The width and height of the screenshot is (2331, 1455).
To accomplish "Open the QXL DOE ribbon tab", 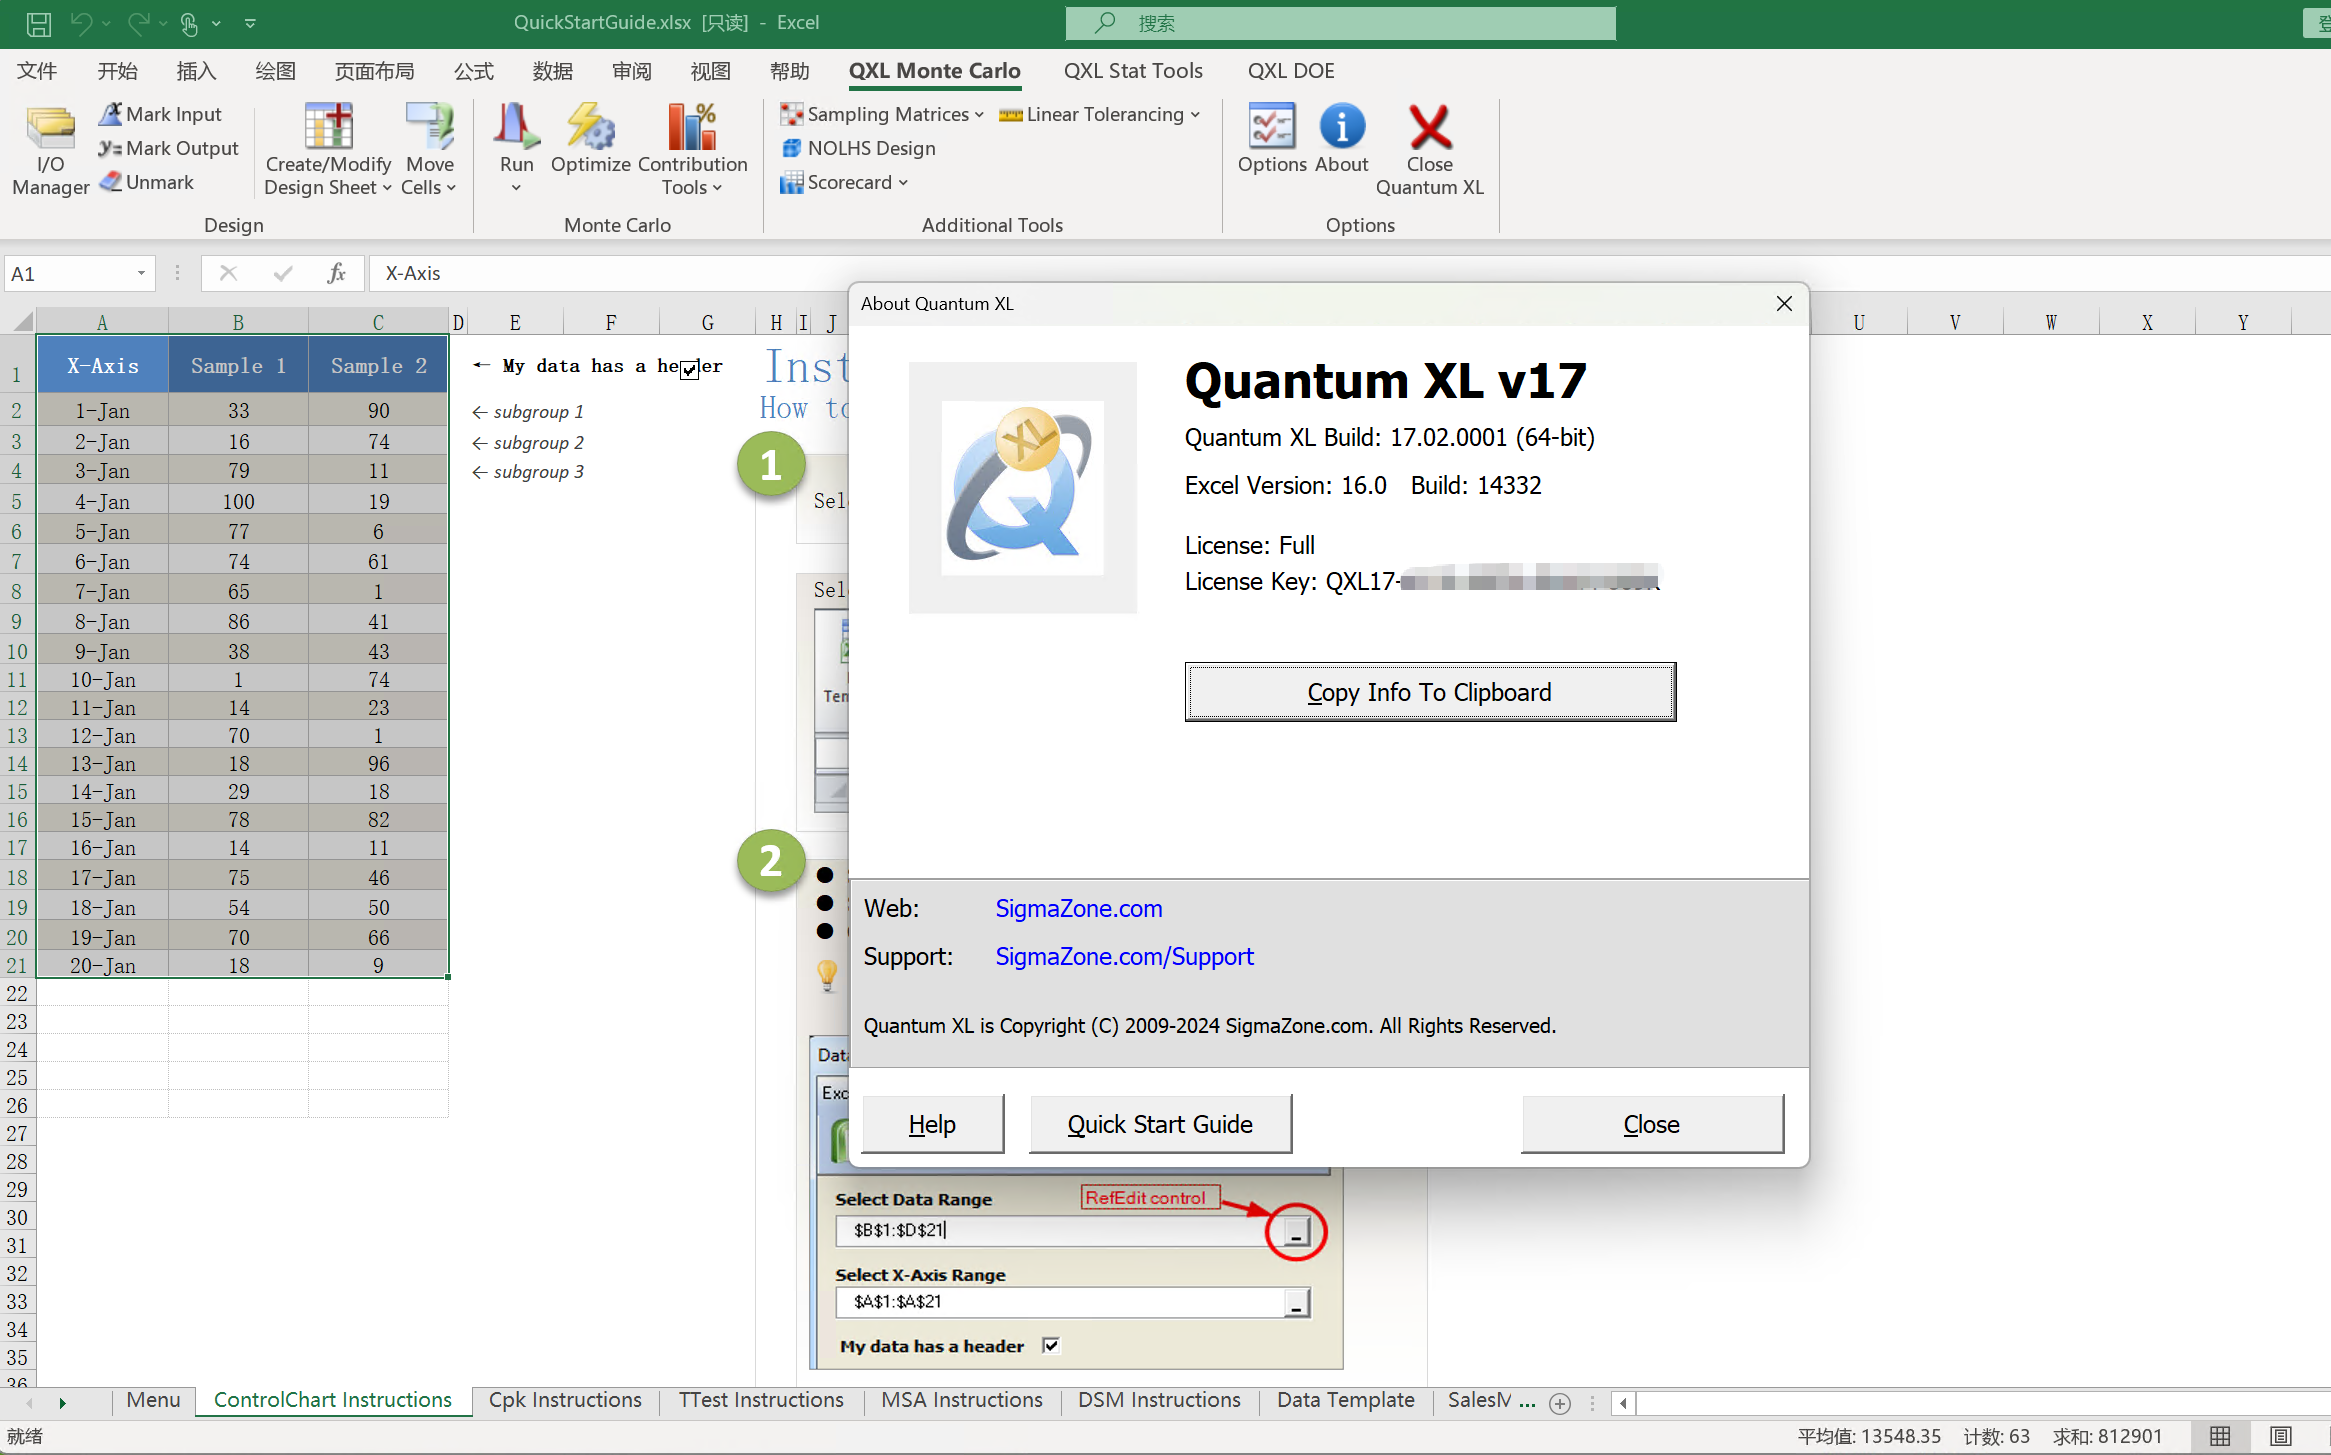I will tap(1291, 71).
